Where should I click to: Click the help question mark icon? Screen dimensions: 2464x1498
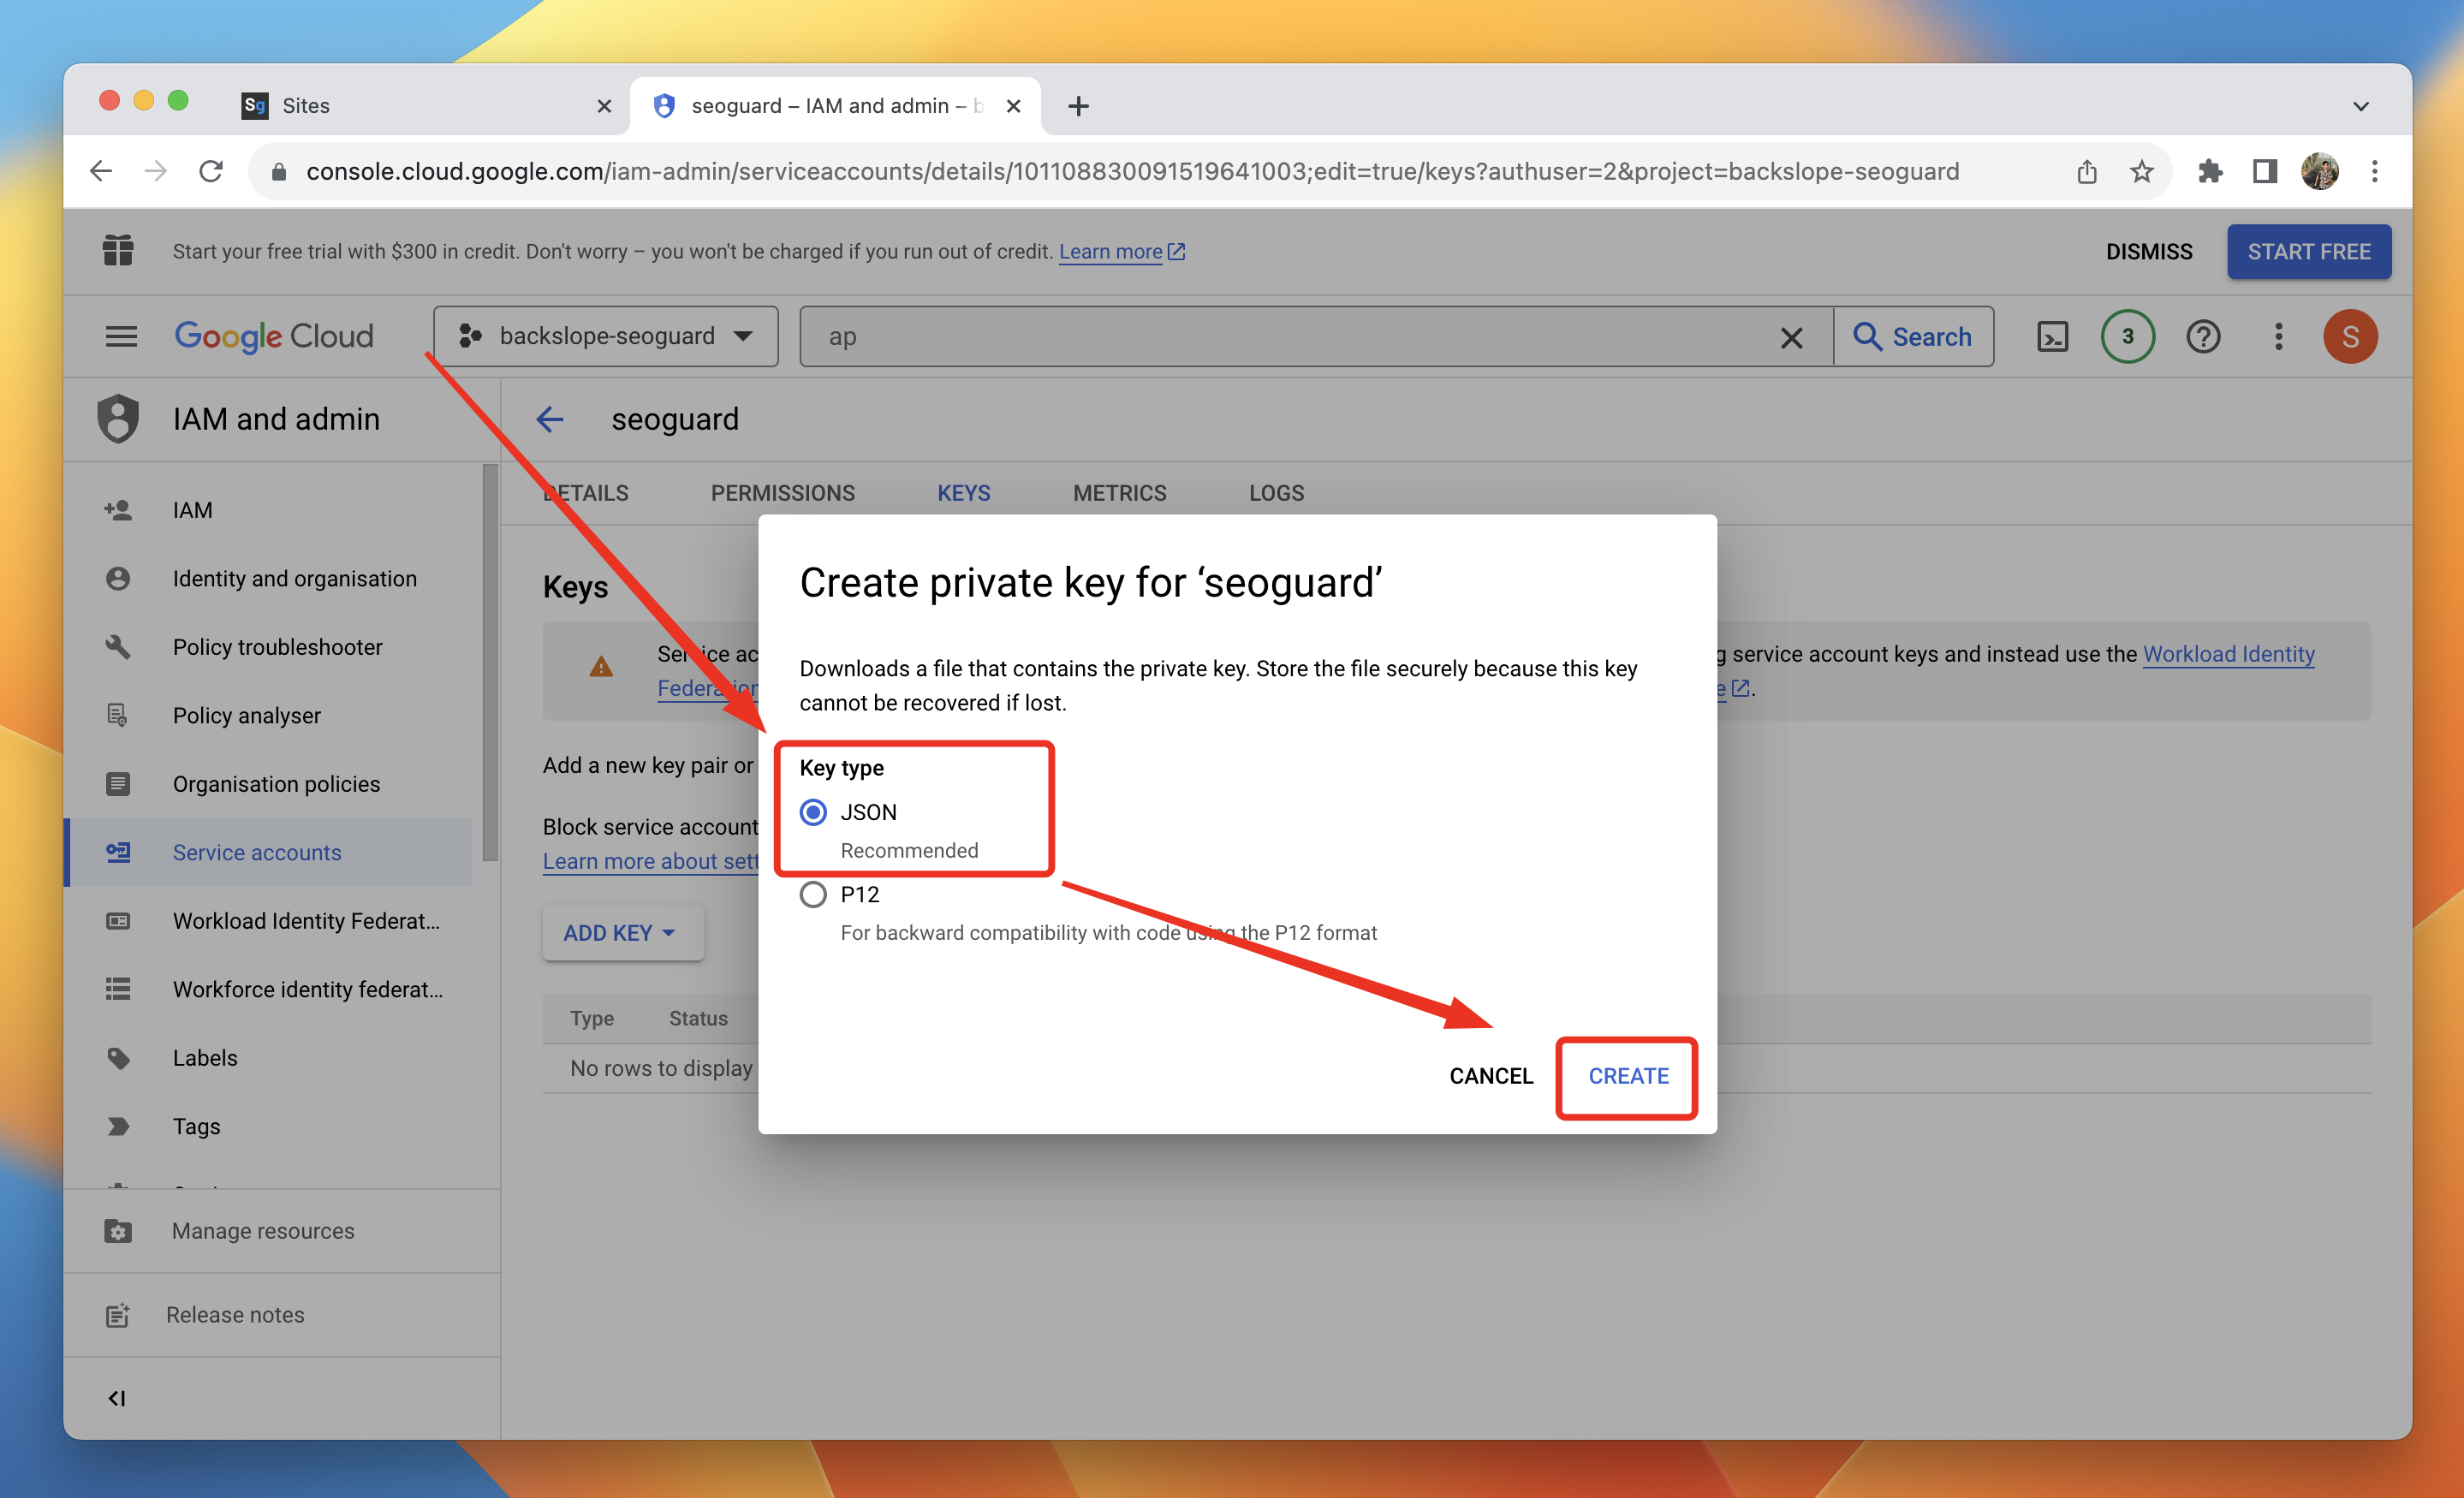2202,337
